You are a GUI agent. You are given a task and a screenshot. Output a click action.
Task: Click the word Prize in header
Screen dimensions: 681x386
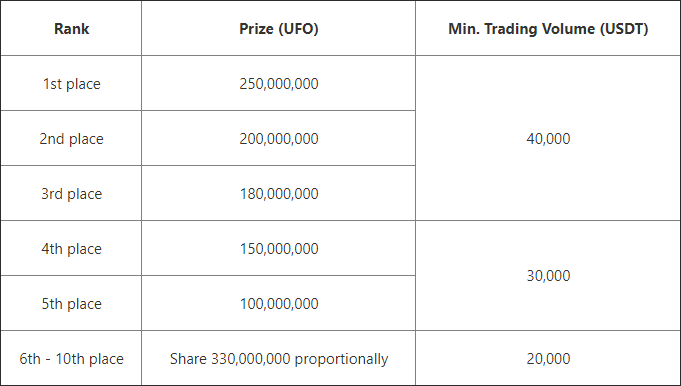tap(256, 29)
